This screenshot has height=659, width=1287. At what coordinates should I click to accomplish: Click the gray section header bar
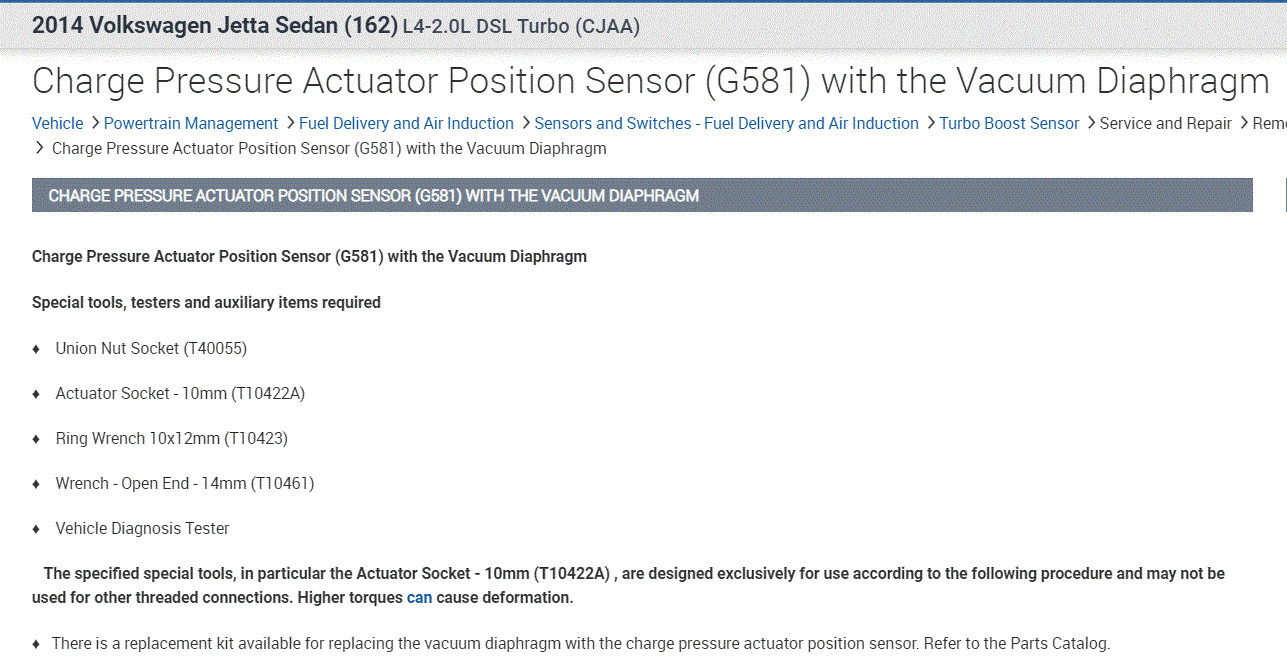pyautogui.click(x=641, y=195)
